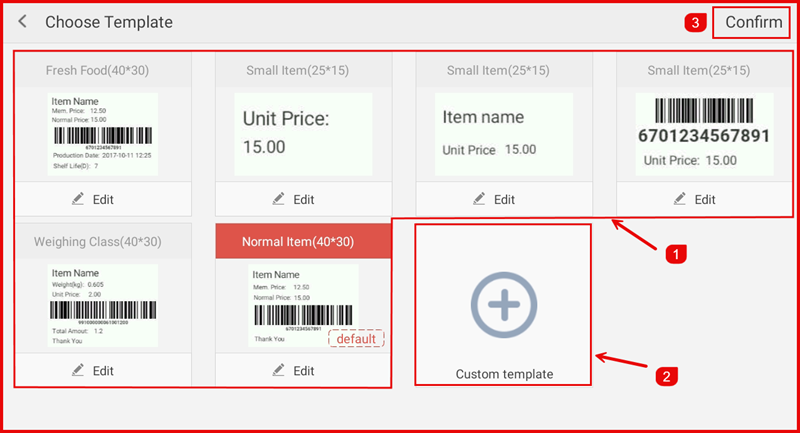
Task: Select the Normal Item default label preview
Action: [300, 305]
